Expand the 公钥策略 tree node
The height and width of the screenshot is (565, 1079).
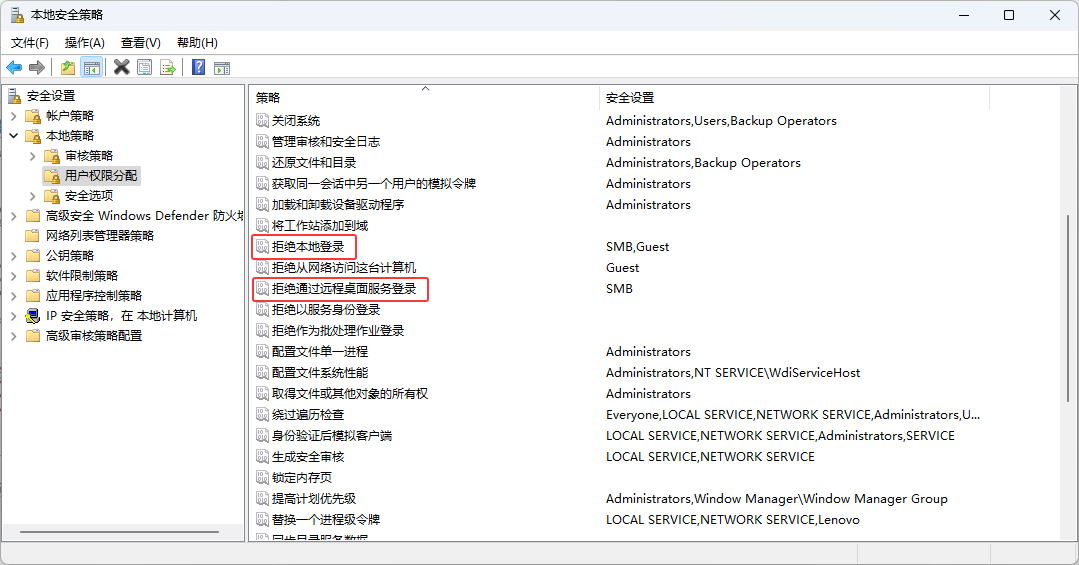[14, 256]
